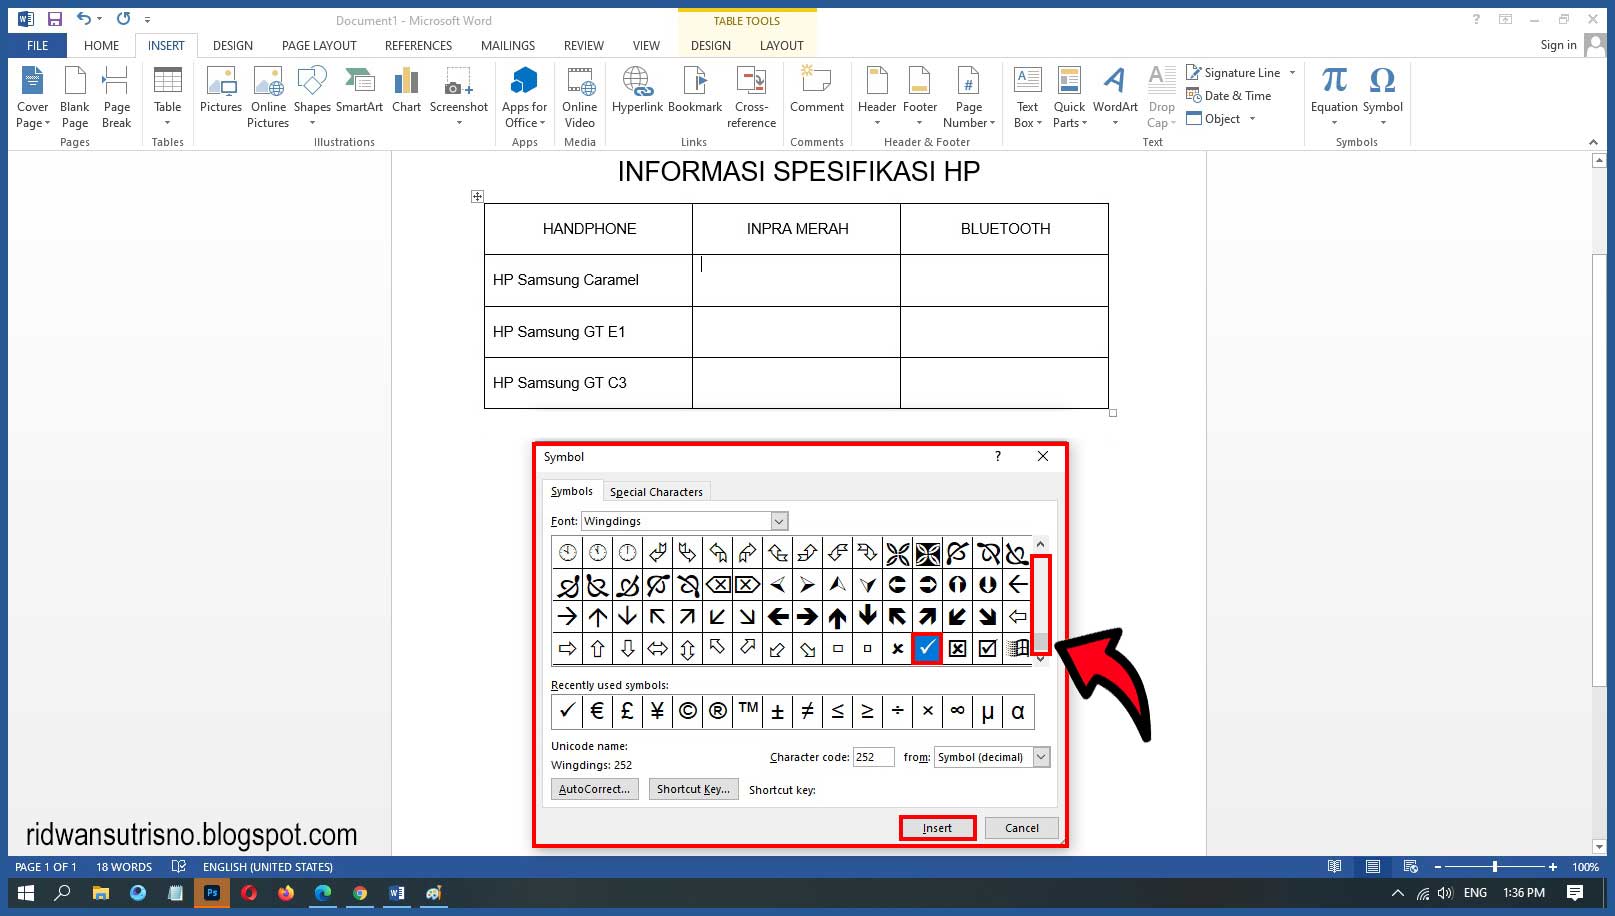Screen dimensions: 1615x916
Task: Save the document from Quick Access
Action: [54, 19]
